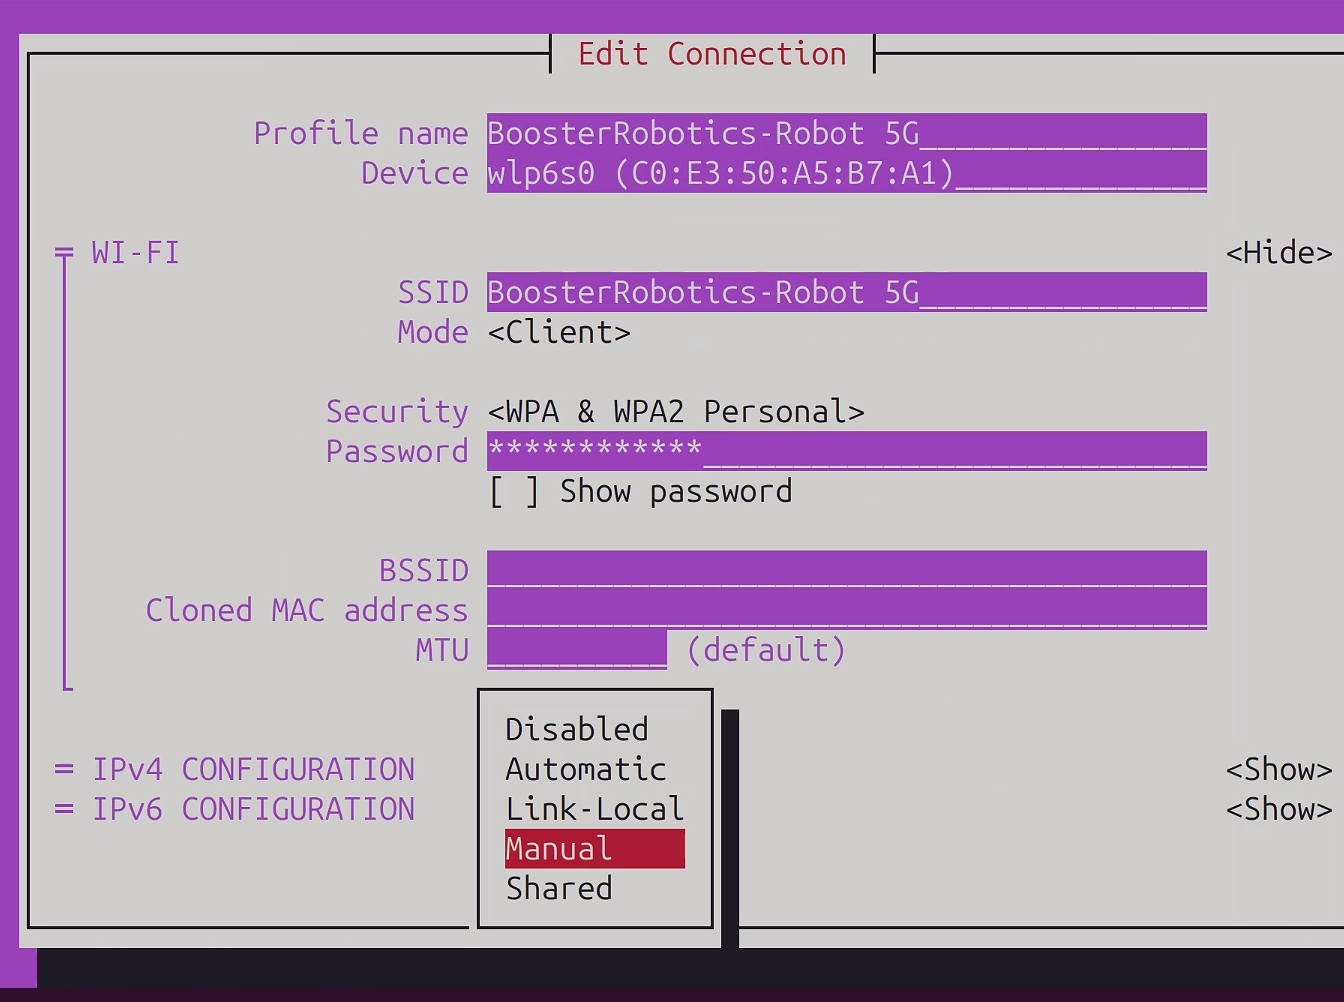
Task: Toggle the Show password checkbox
Action: point(514,491)
